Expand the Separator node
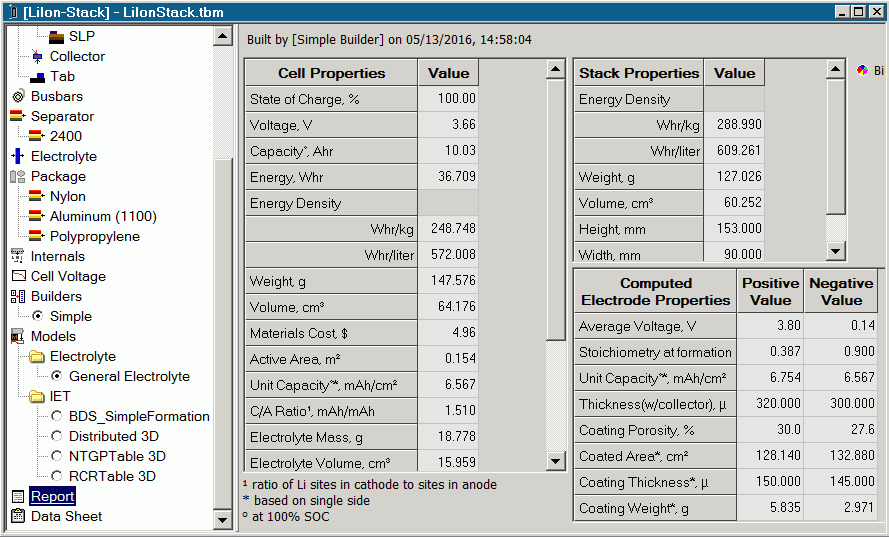Image resolution: width=889 pixels, height=537 pixels. 17,117
